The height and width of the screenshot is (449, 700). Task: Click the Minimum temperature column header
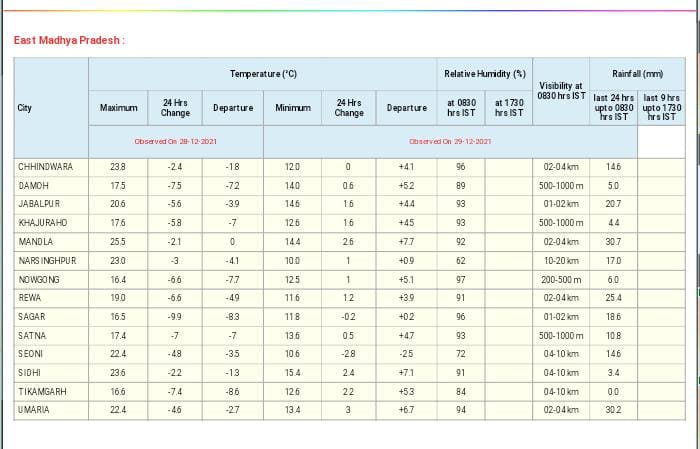click(292, 107)
